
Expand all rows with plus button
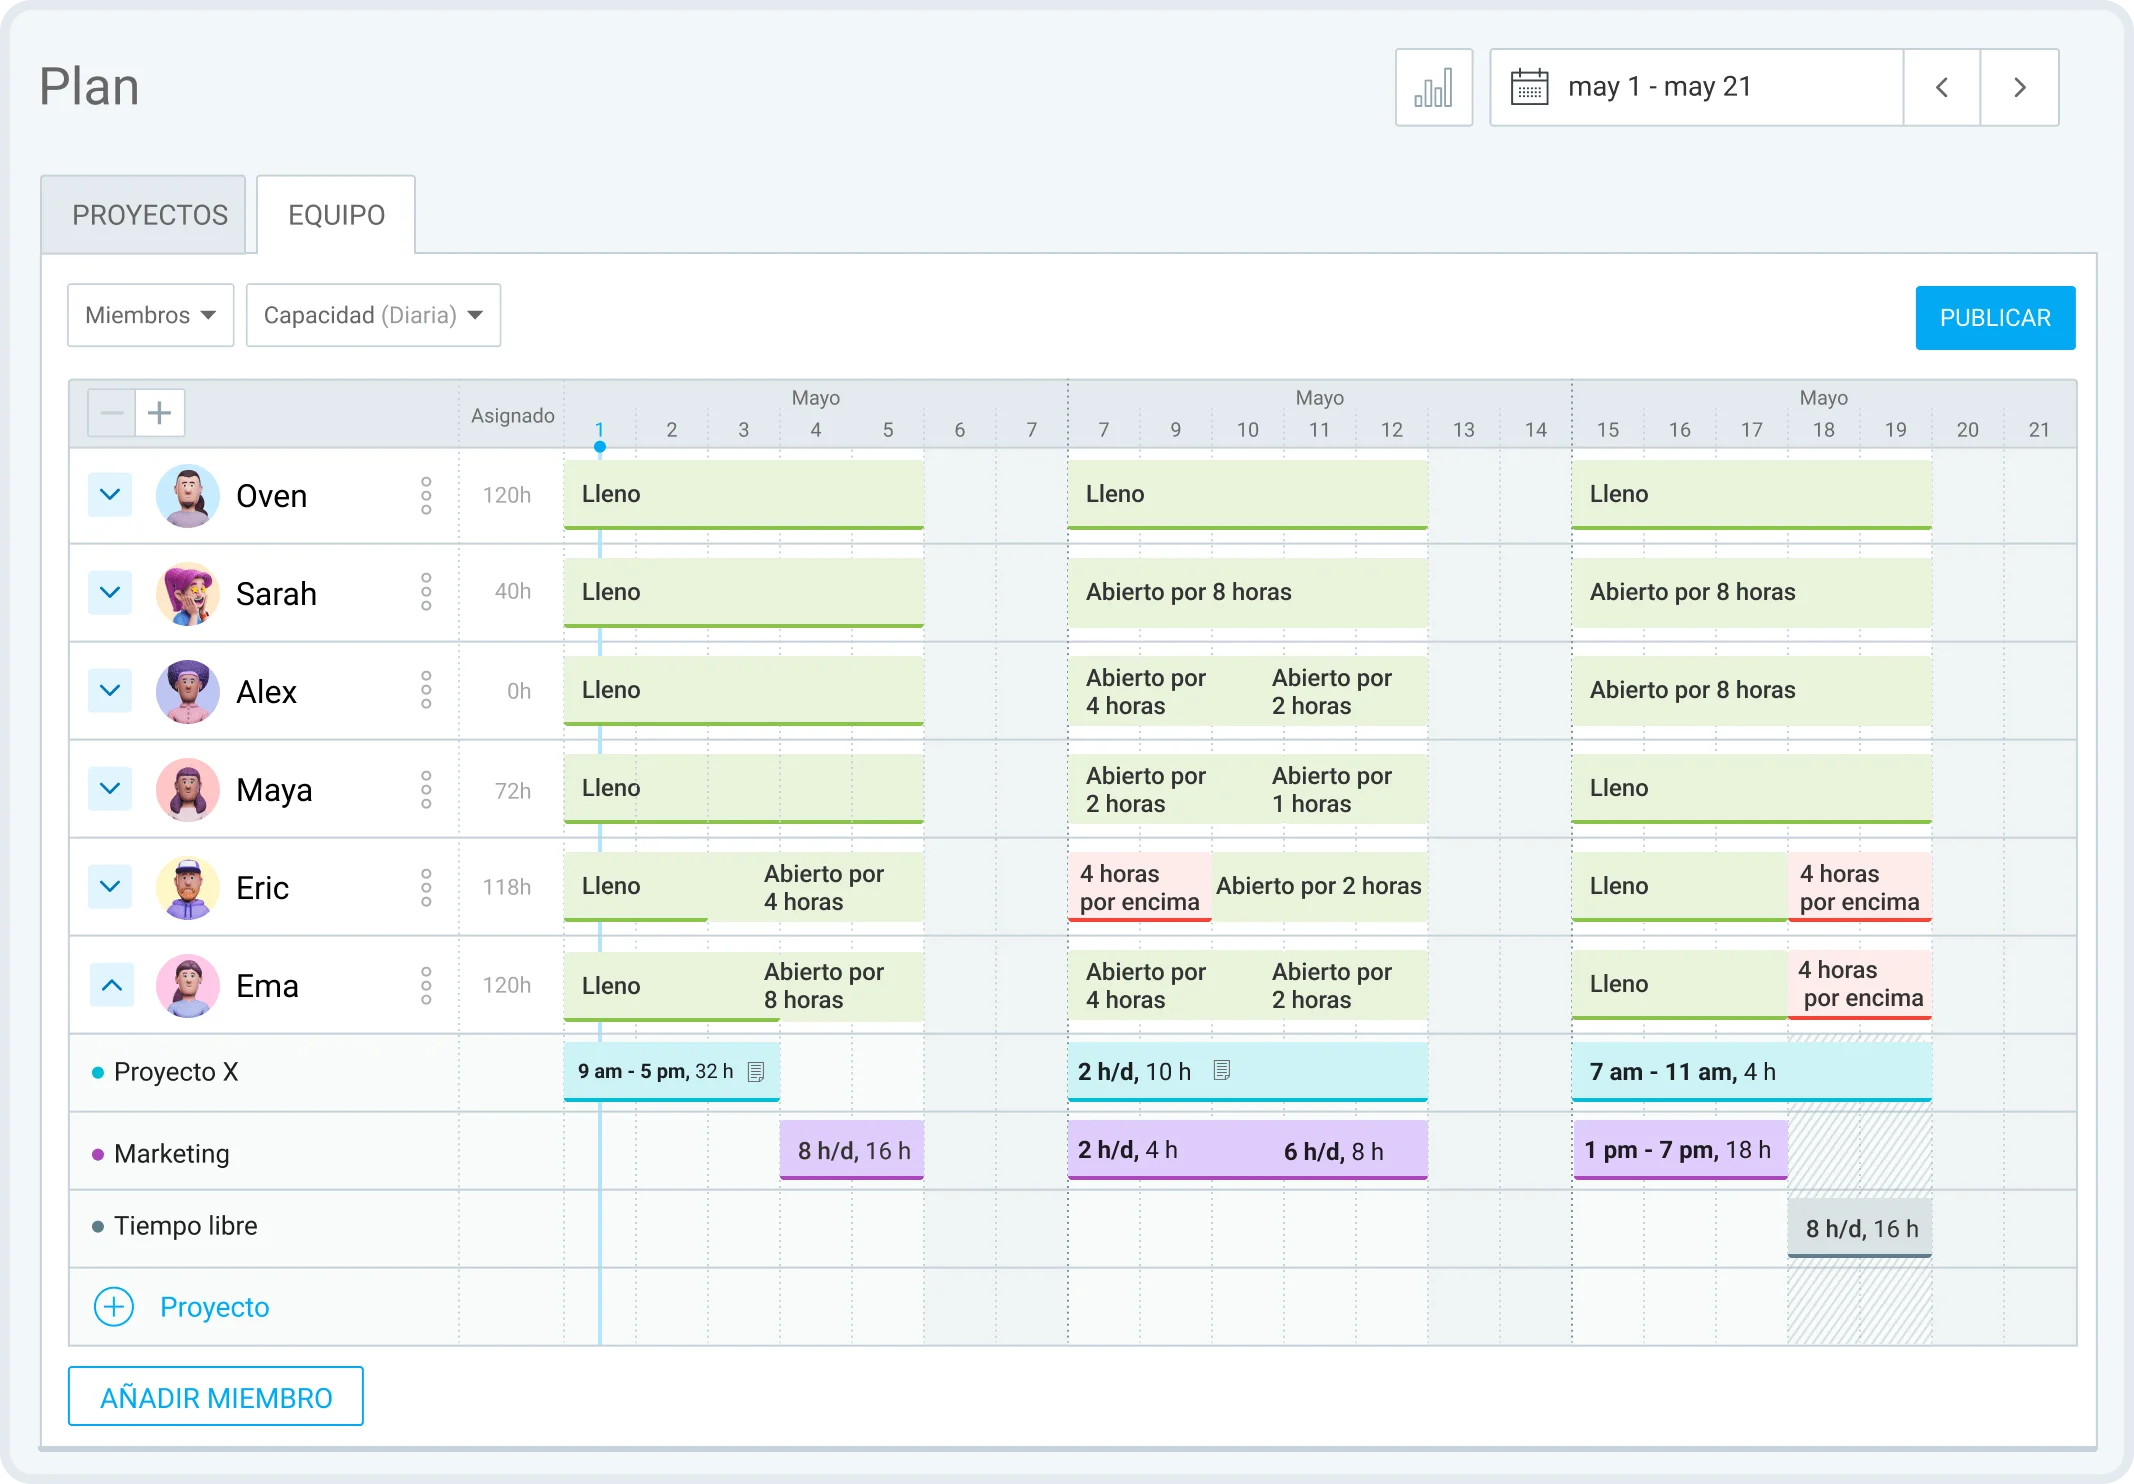pyautogui.click(x=160, y=412)
